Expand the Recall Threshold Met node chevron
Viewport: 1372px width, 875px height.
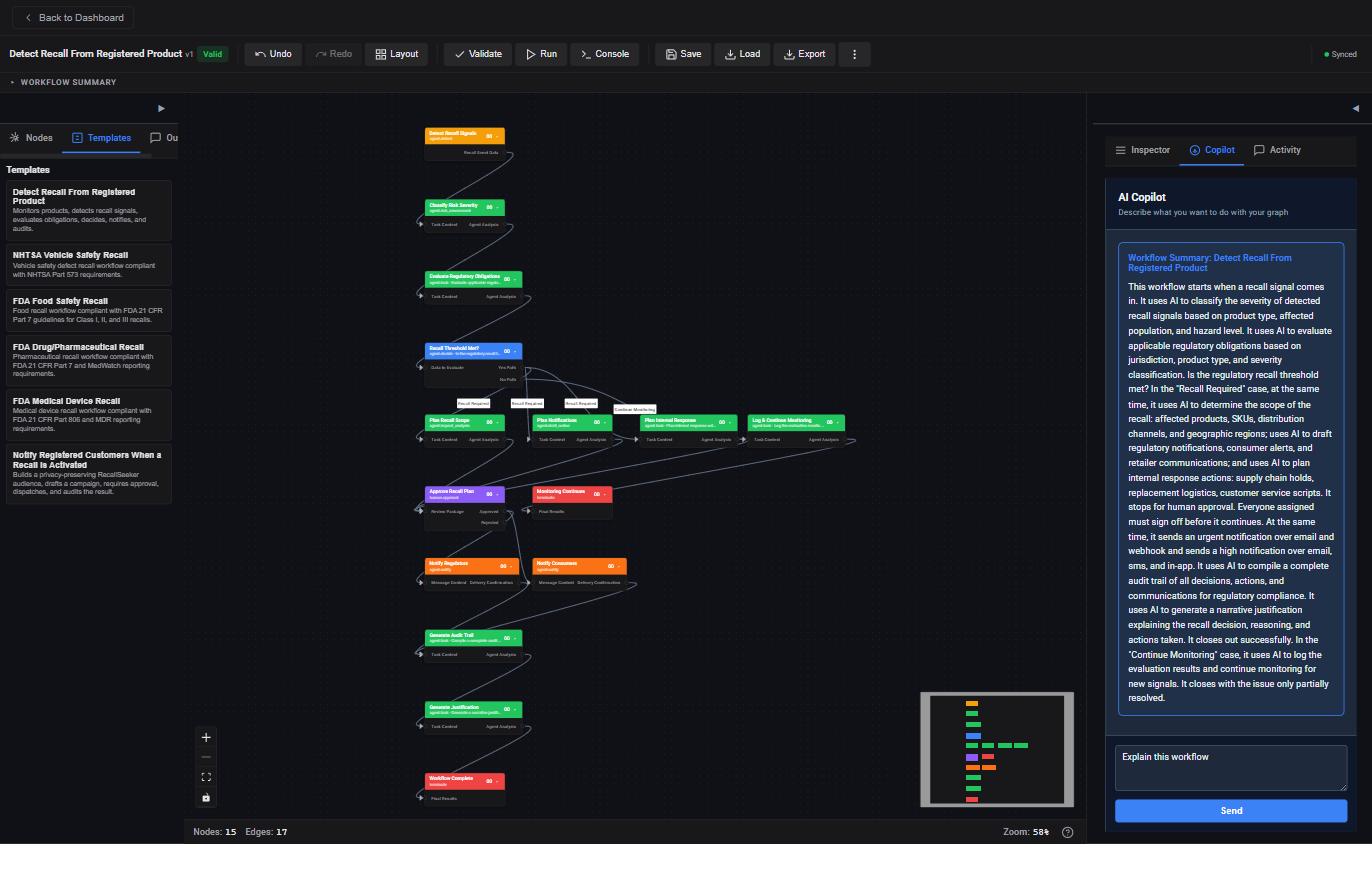[x=514, y=351]
